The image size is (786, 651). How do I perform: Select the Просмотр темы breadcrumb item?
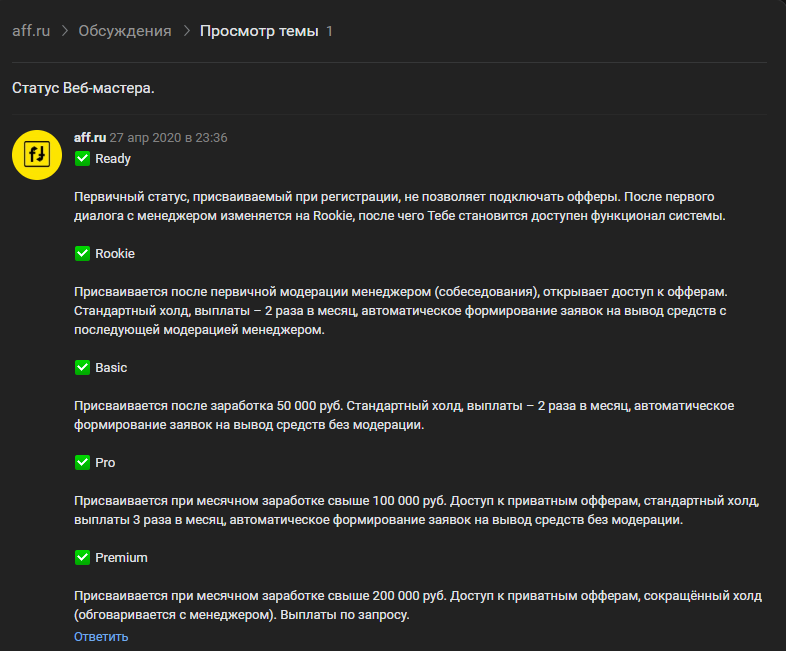259,31
